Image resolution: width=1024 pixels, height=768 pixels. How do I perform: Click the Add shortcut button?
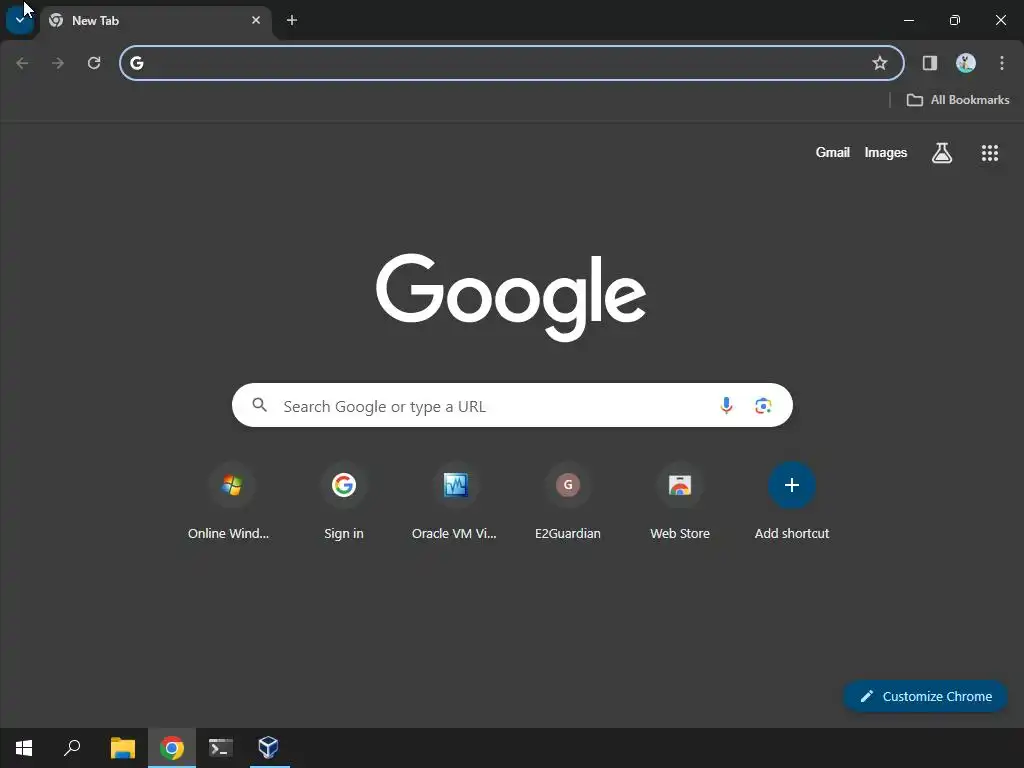pos(792,503)
